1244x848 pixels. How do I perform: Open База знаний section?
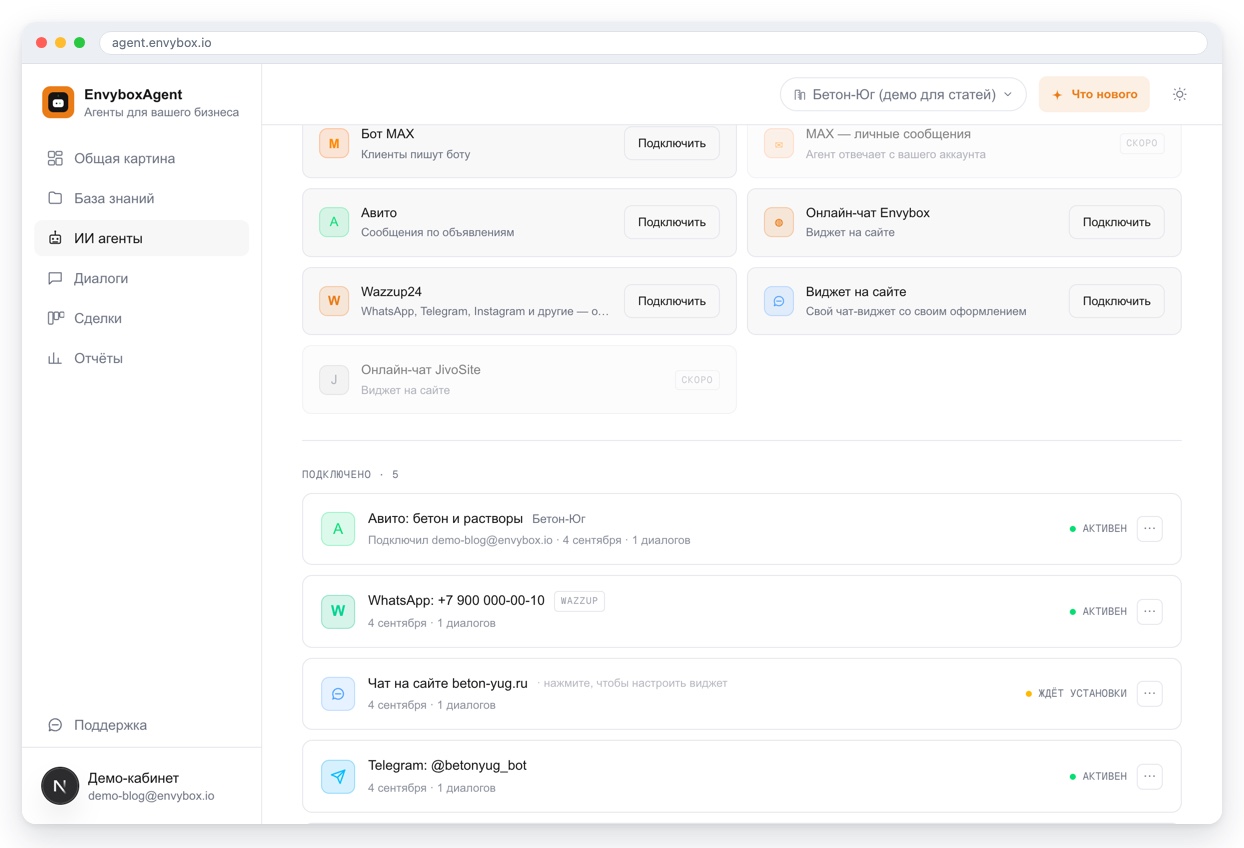[x=141, y=198]
